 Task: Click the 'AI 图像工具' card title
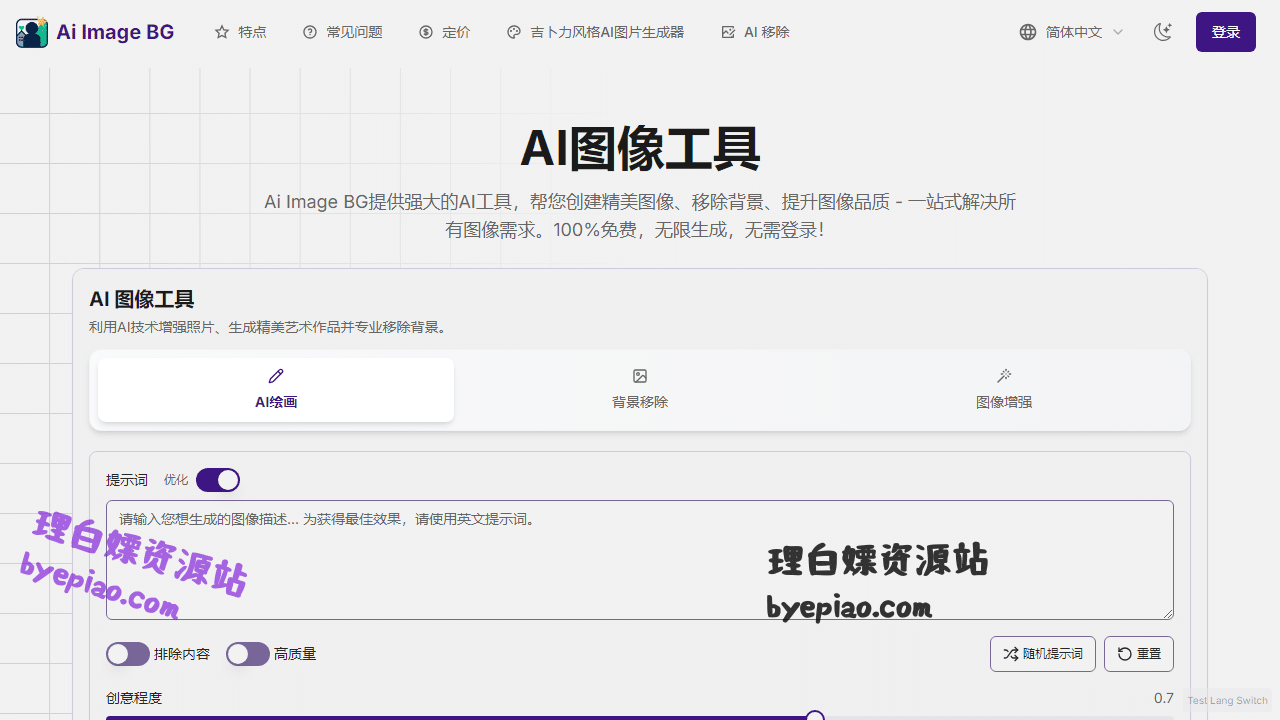tap(142, 299)
